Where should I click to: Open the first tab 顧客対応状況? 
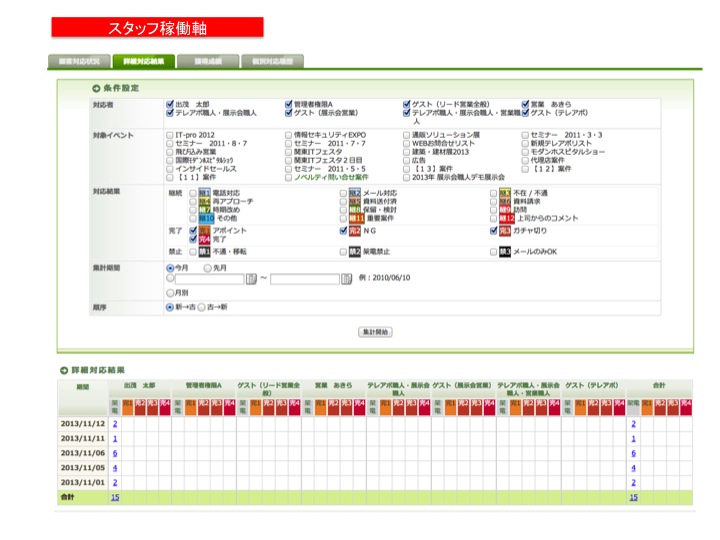click(x=78, y=61)
